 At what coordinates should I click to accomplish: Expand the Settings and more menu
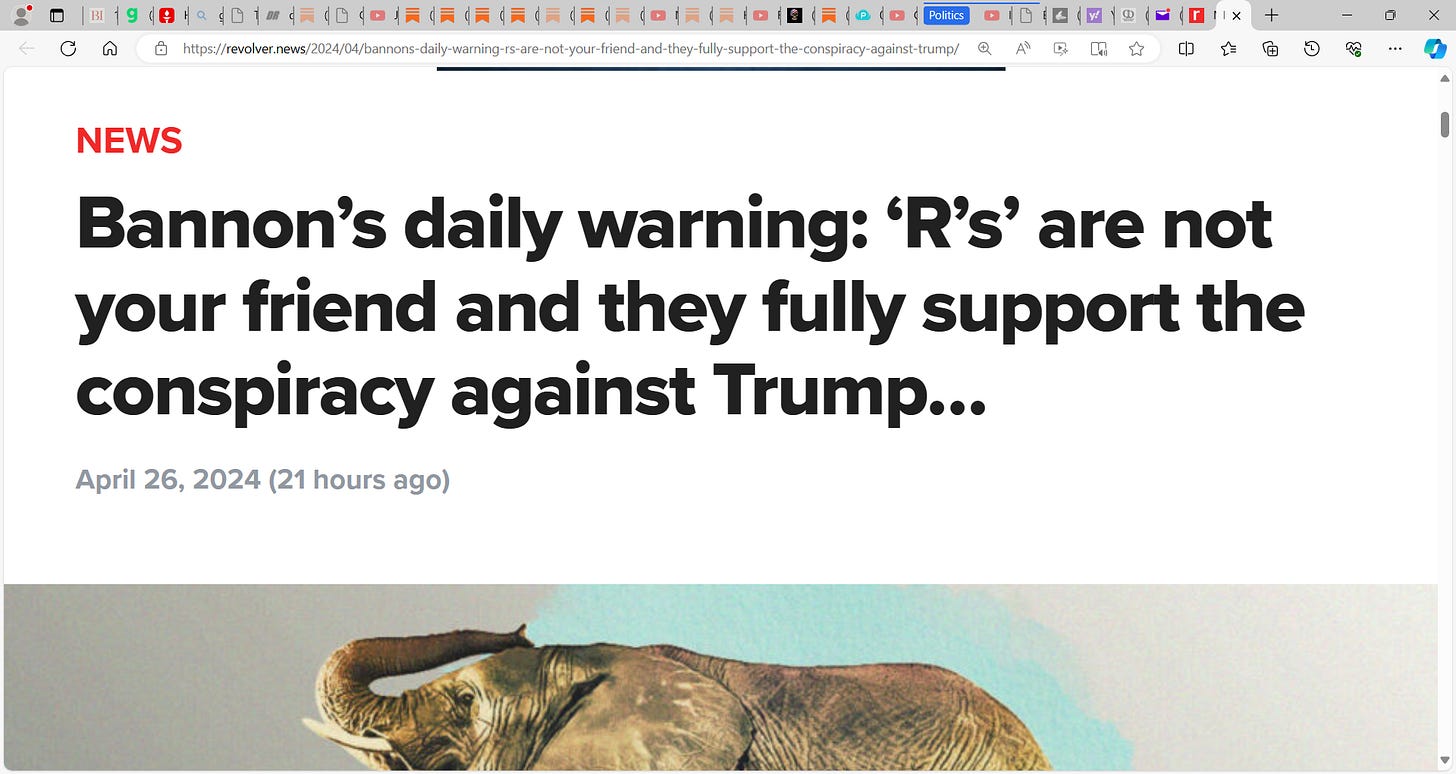pyautogui.click(x=1395, y=48)
